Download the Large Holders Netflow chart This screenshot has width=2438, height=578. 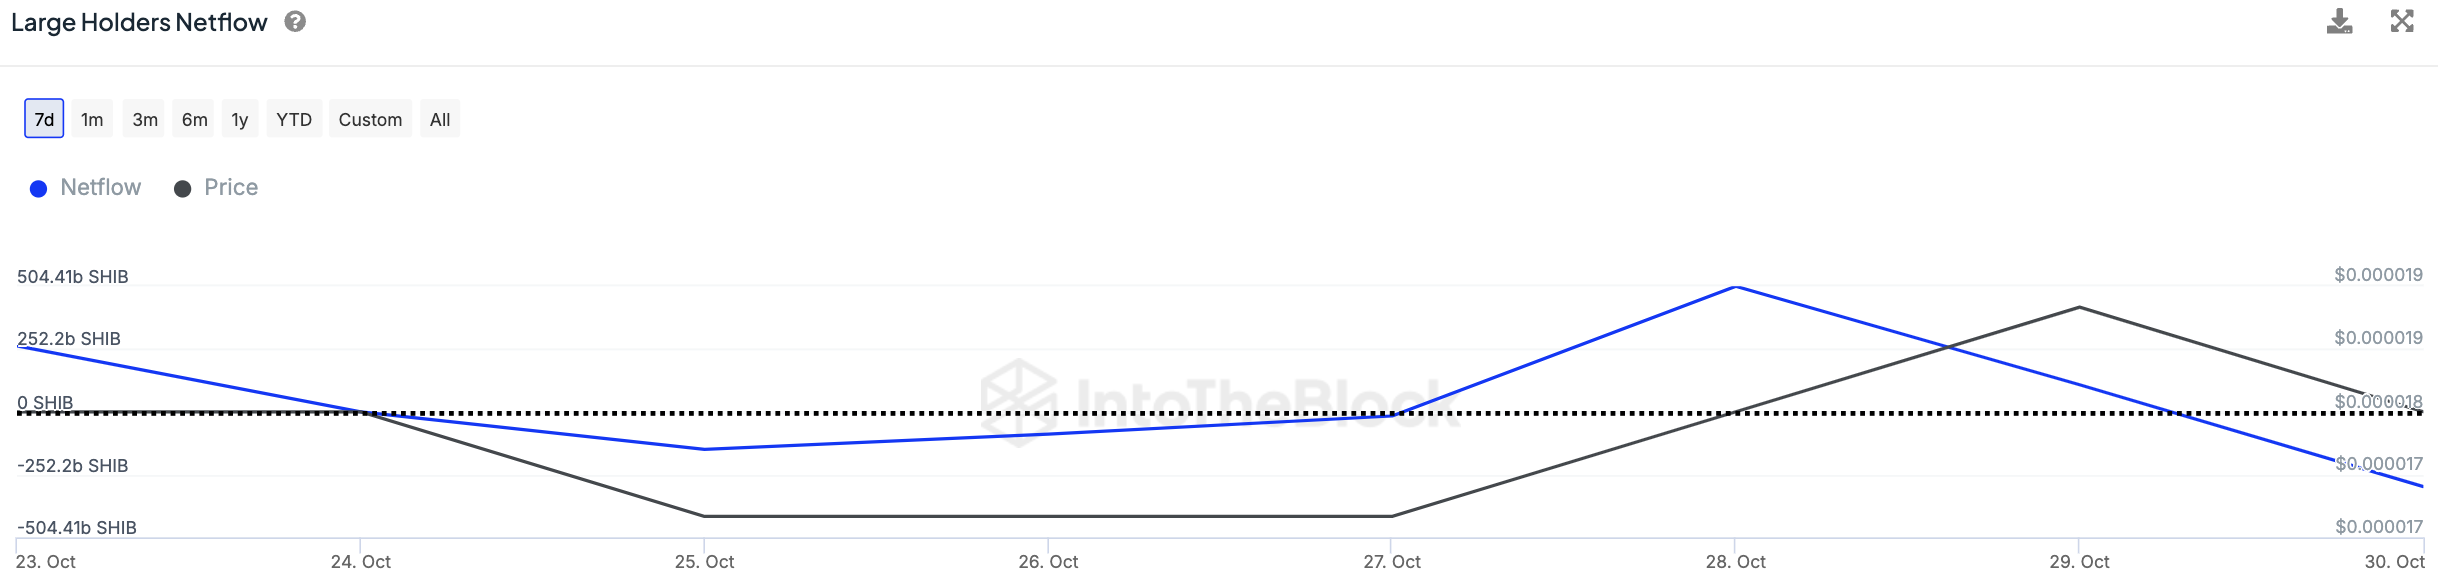(2339, 21)
